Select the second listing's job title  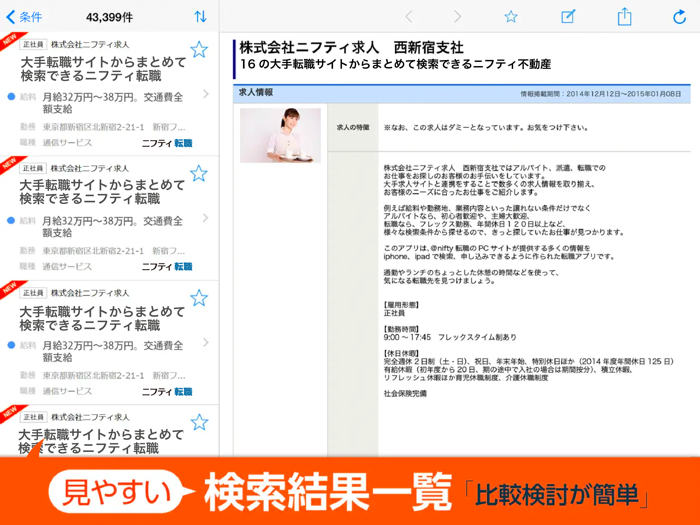[102, 192]
